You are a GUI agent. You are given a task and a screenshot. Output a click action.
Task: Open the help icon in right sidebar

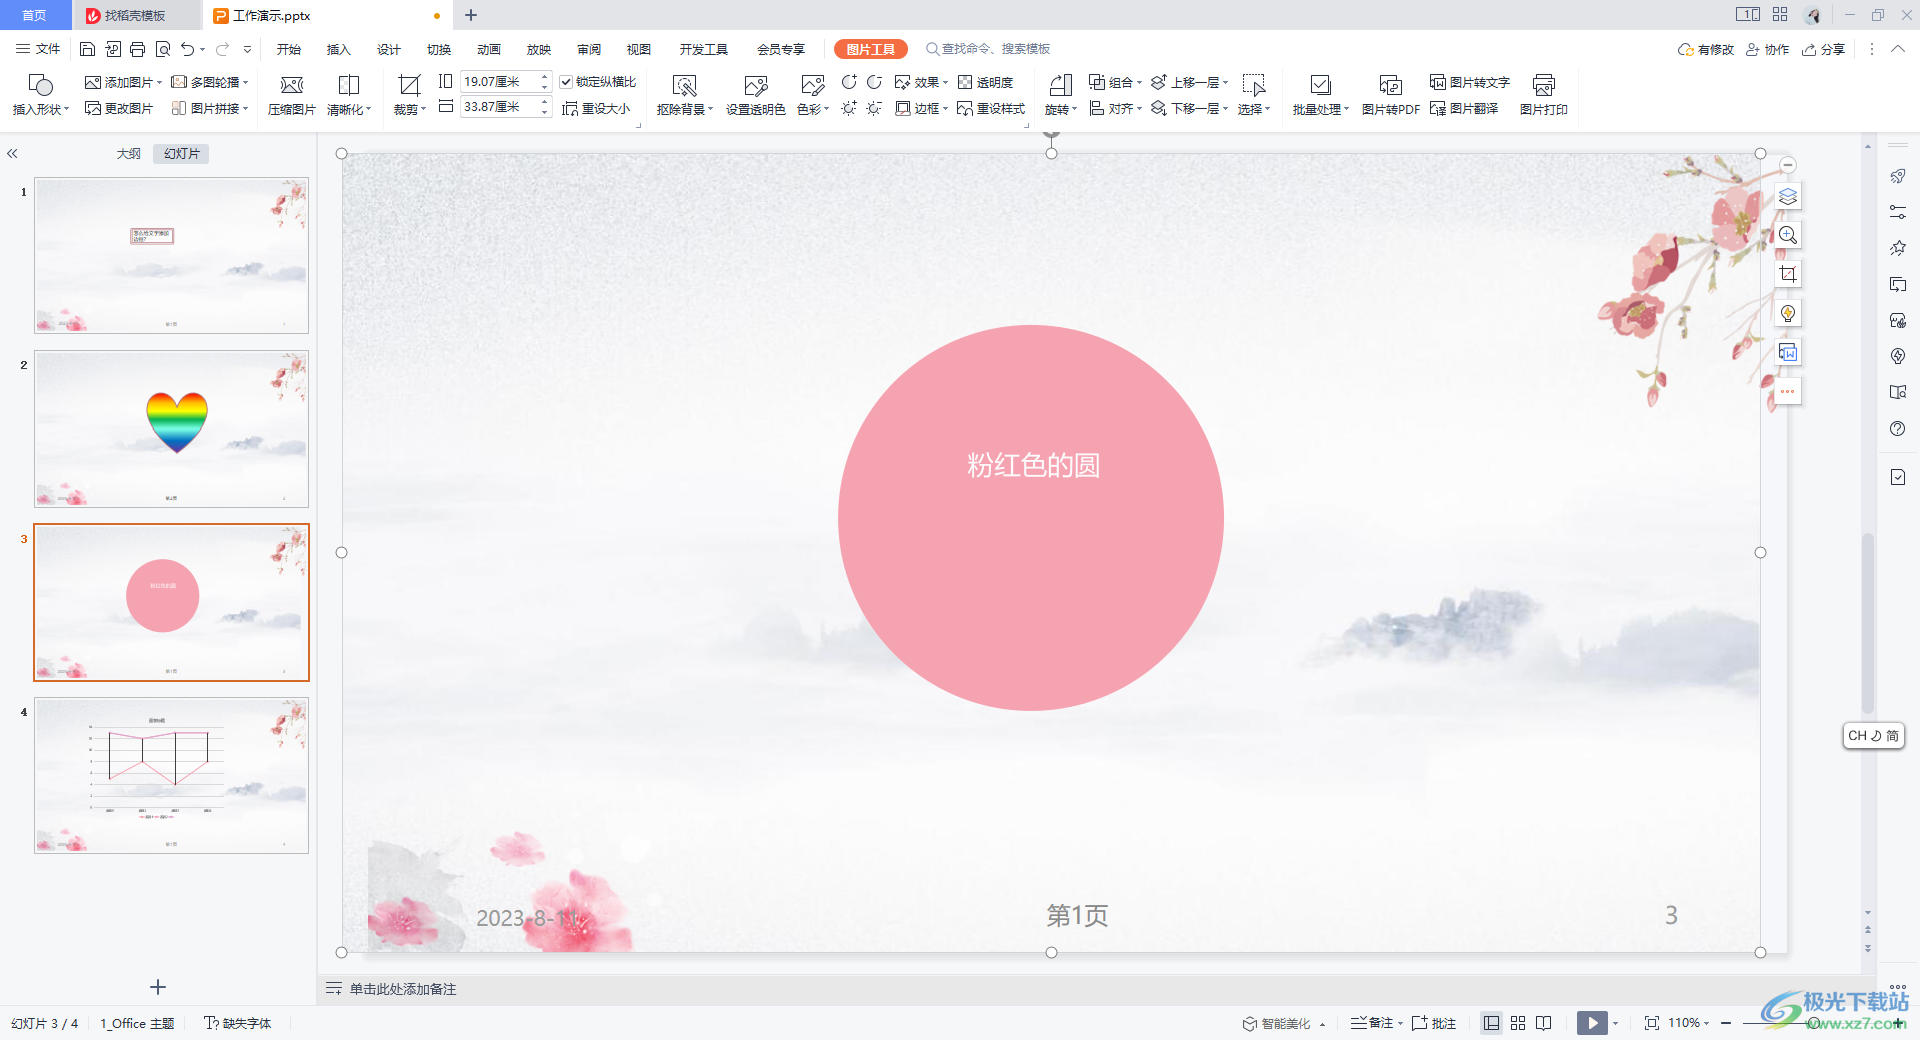[1898, 429]
